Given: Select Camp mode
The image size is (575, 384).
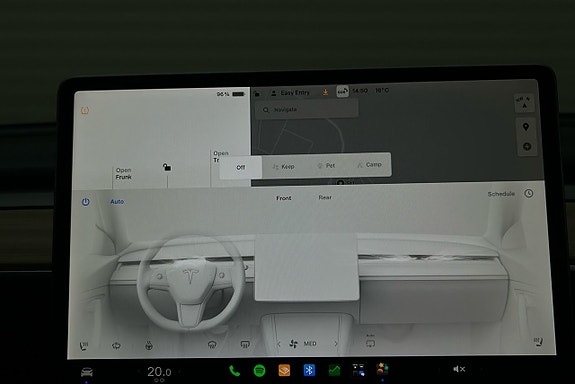Looking at the screenshot, I should click(369, 165).
